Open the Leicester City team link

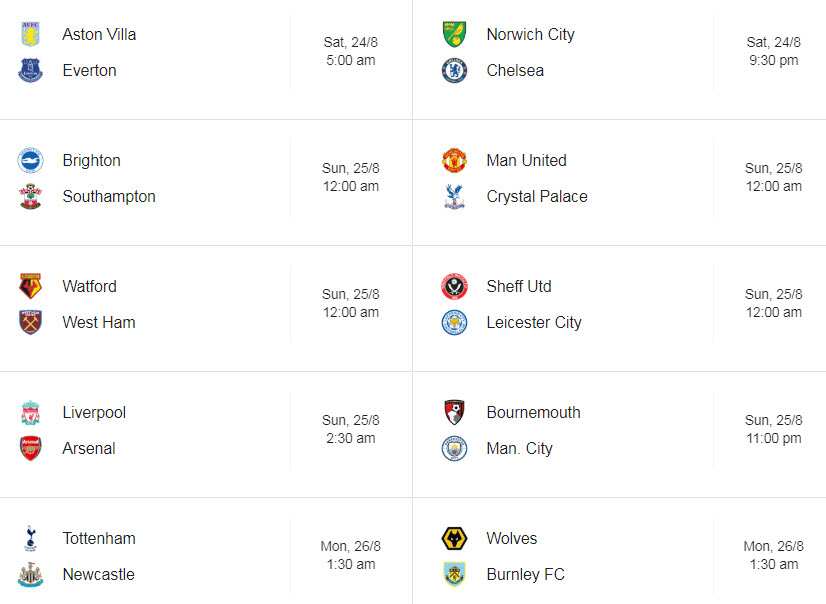pyautogui.click(x=534, y=322)
